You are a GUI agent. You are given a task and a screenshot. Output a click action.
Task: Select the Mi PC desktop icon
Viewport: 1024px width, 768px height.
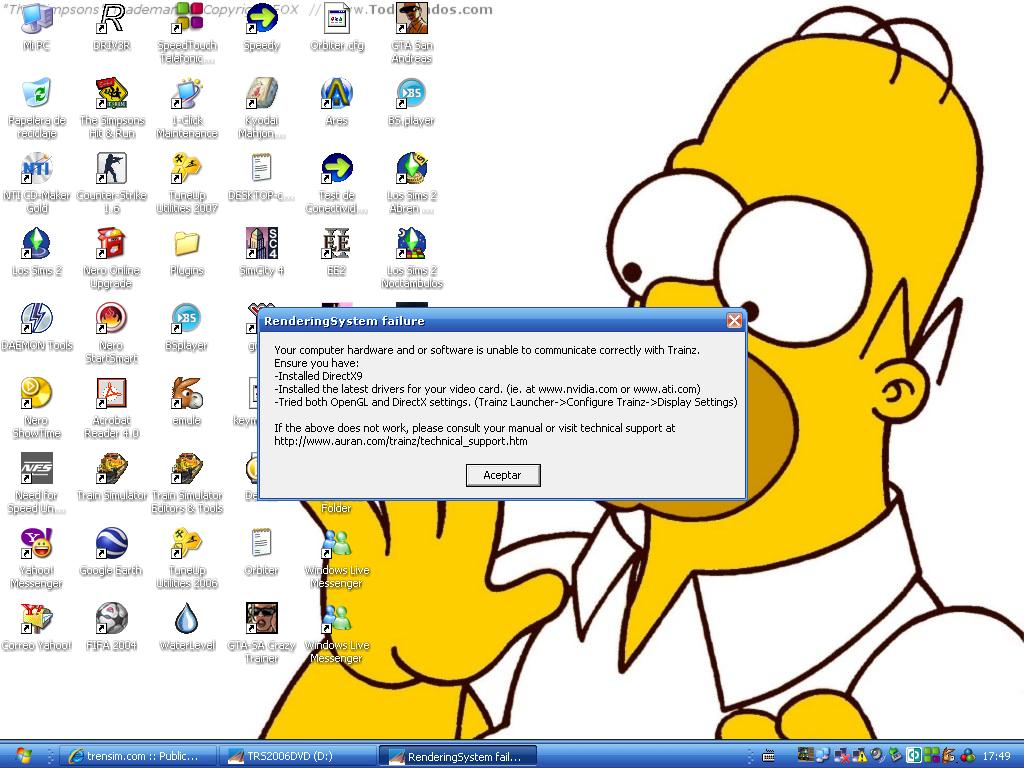[x=37, y=19]
